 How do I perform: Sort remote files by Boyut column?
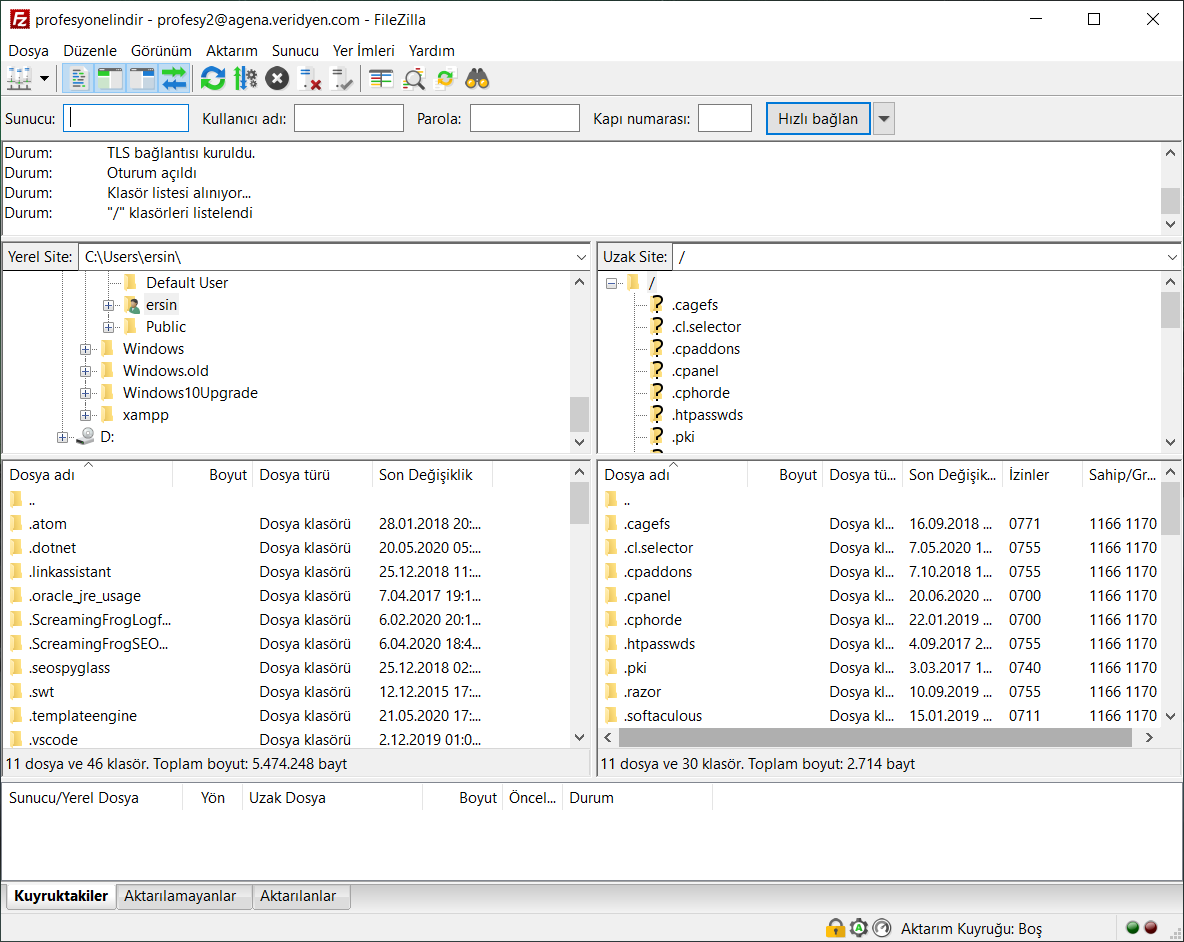pos(785,475)
